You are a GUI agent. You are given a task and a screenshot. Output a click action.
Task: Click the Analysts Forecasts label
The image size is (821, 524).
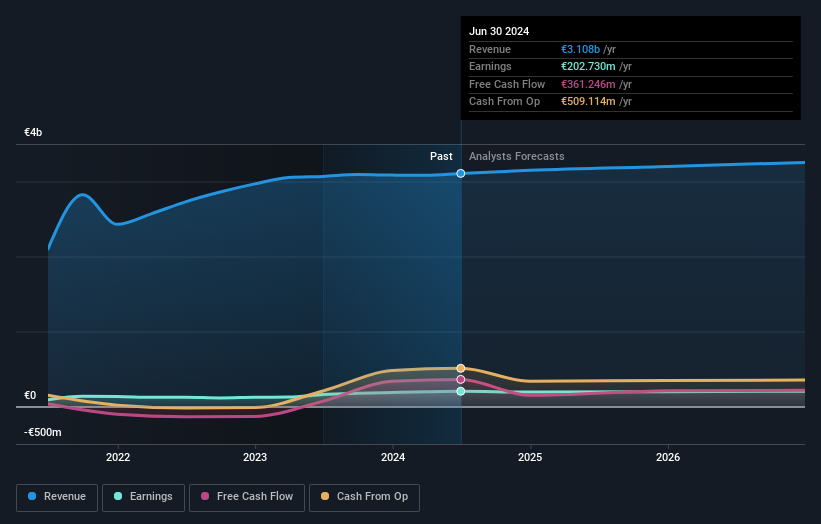(x=516, y=157)
